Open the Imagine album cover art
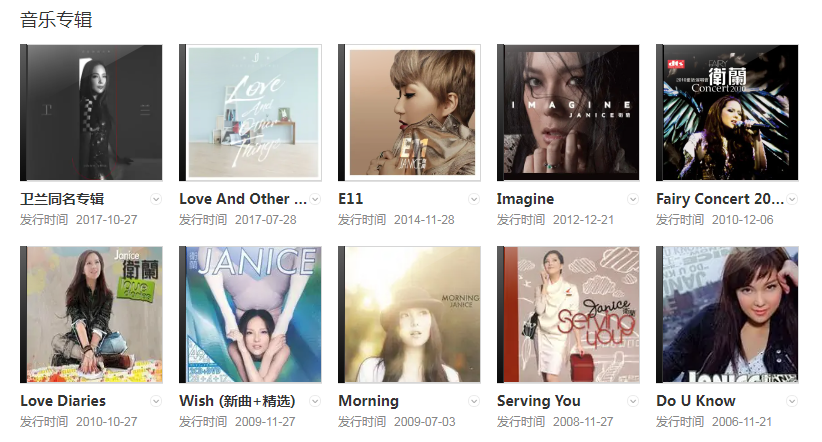Viewport: 822px width, 442px height. (x=568, y=113)
